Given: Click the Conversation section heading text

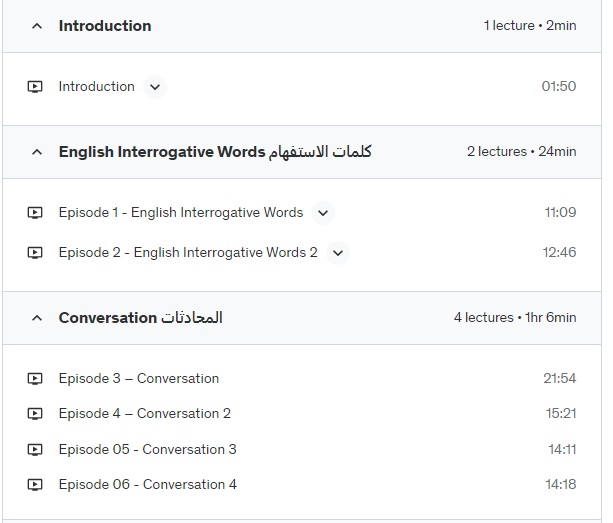Looking at the screenshot, I should click(141, 317).
